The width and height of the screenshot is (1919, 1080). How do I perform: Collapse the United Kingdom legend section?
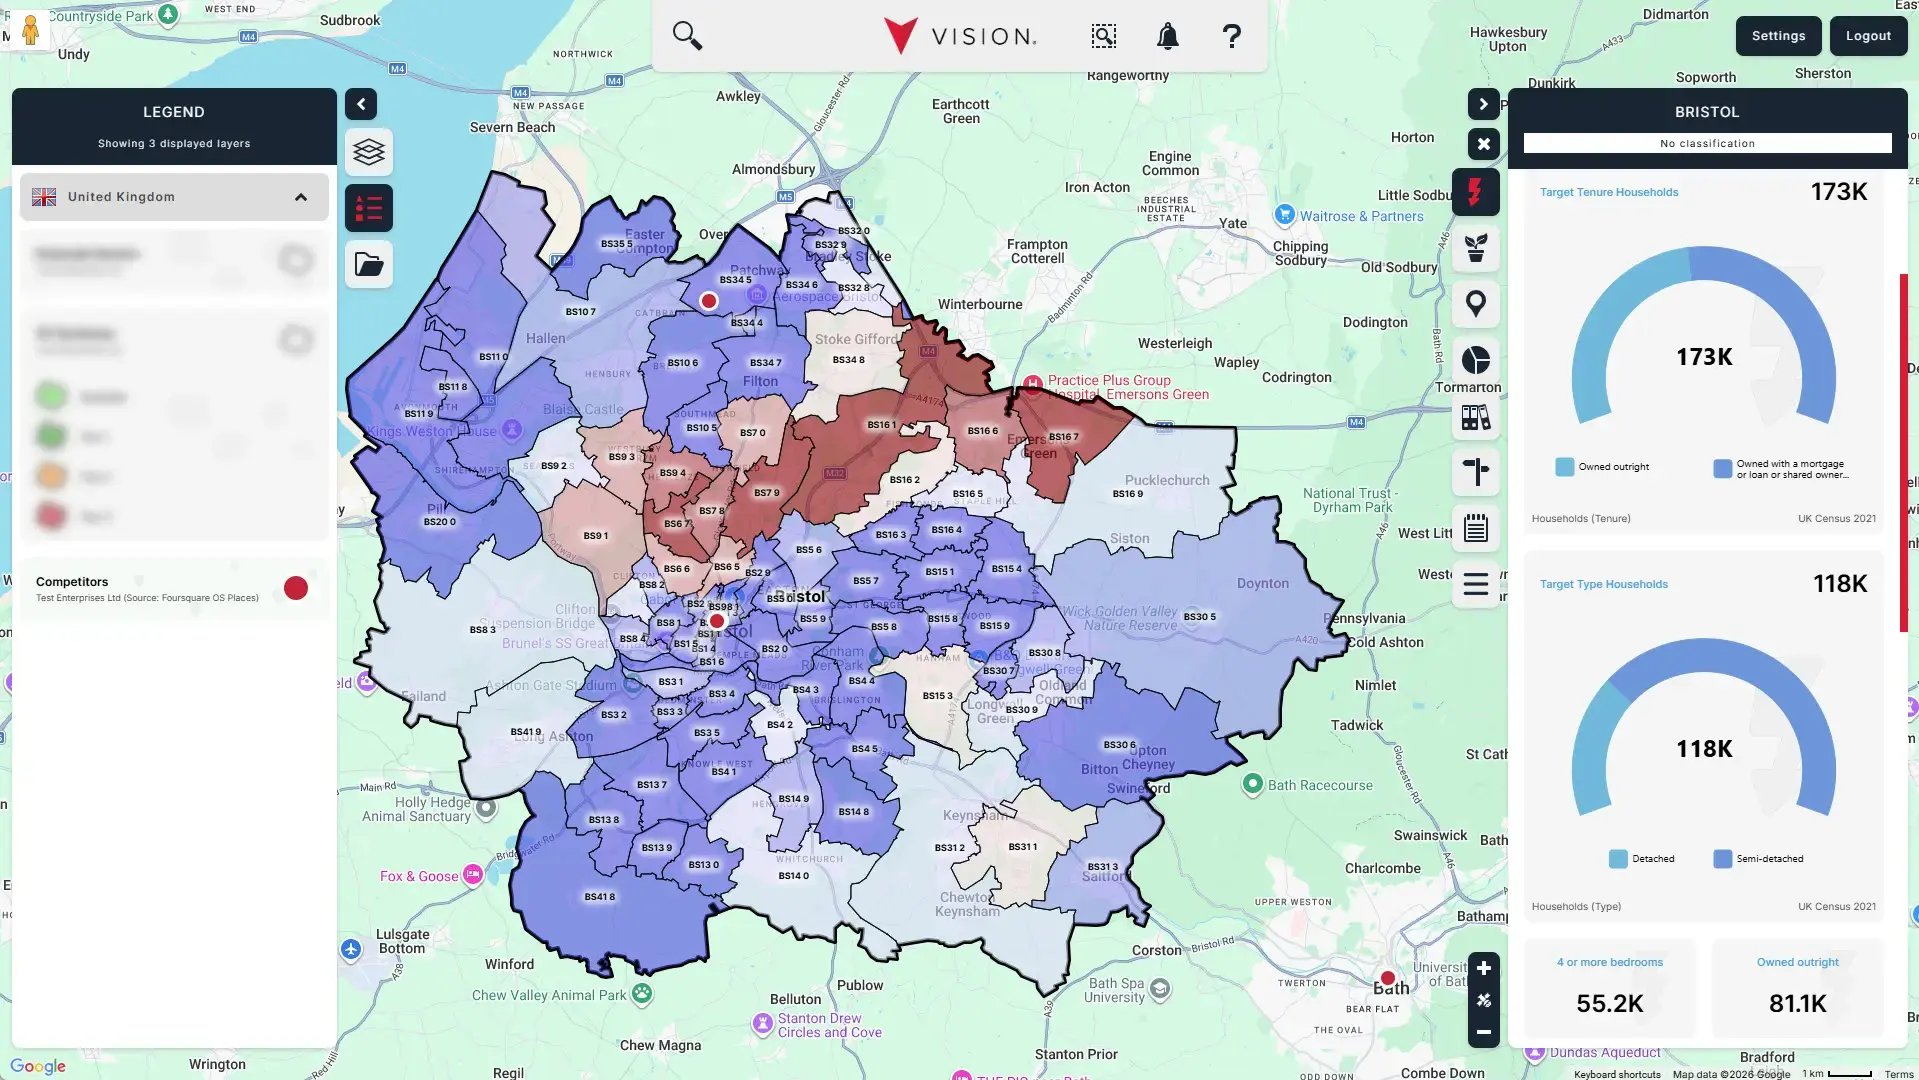tap(301, 196)
